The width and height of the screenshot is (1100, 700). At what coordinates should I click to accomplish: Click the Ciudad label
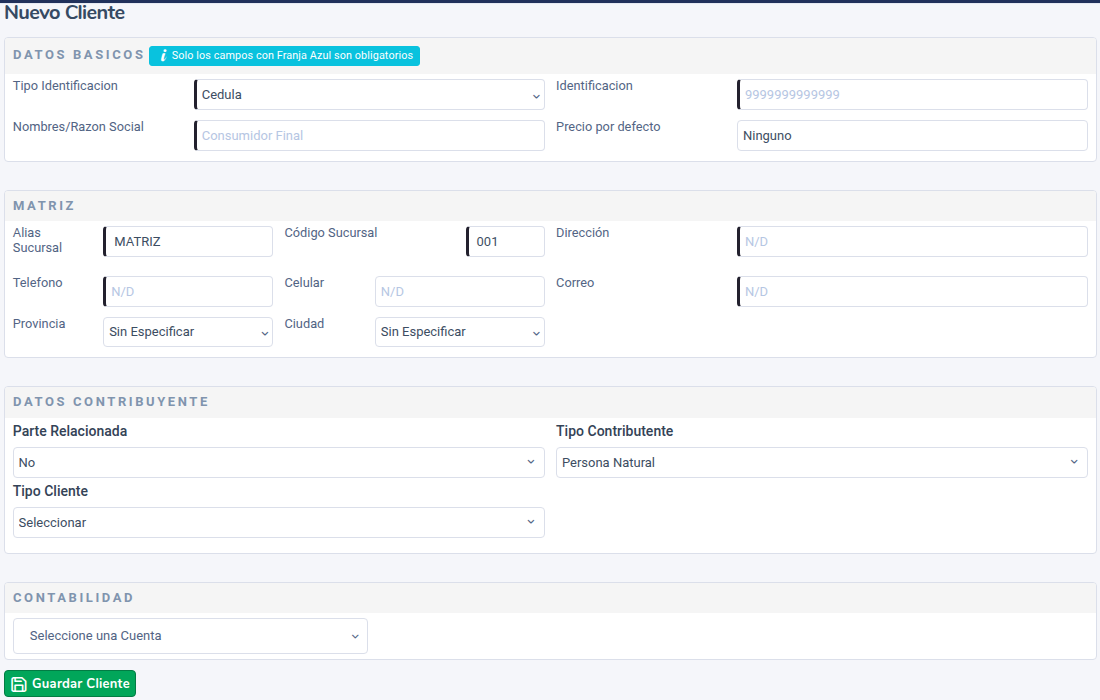click(304, 324)
